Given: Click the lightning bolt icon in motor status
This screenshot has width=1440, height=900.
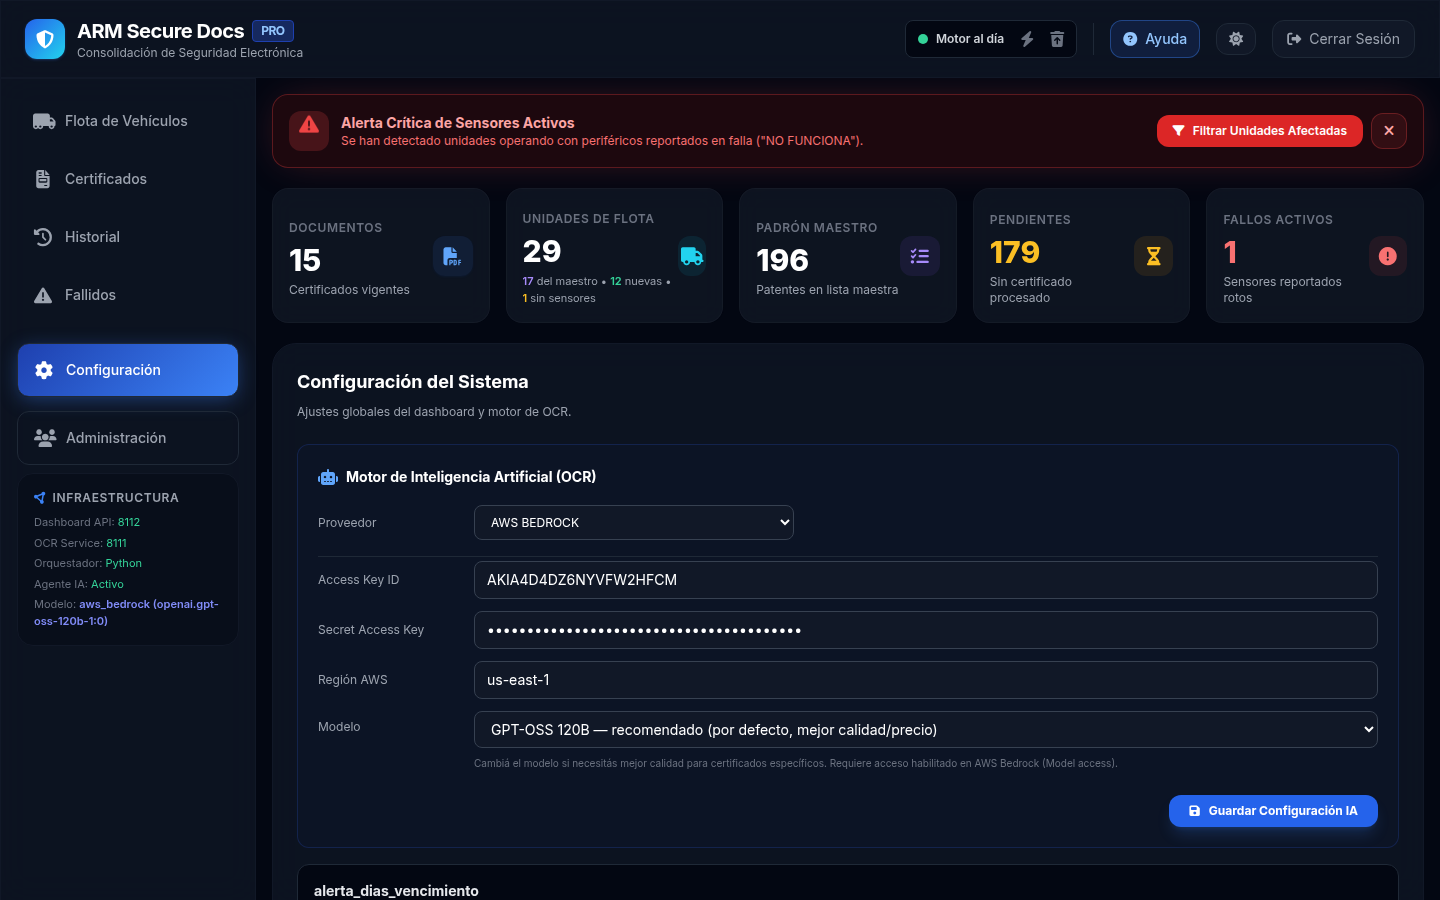Looking at the screenshot, I should [1027, 39].
